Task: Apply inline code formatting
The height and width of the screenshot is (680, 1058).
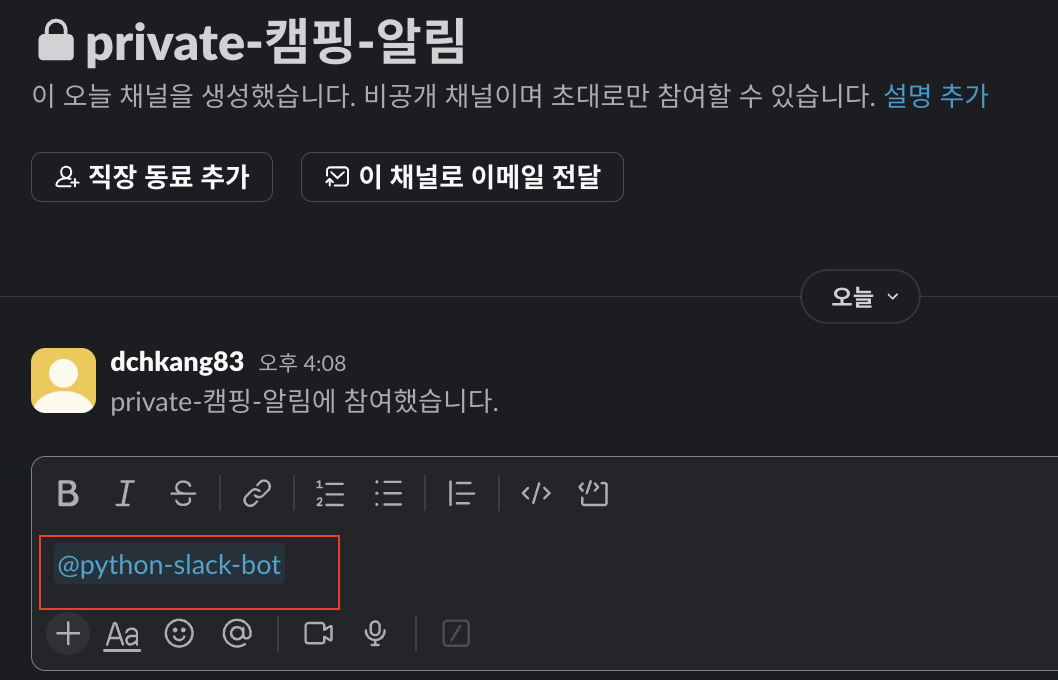Action: 535,493
